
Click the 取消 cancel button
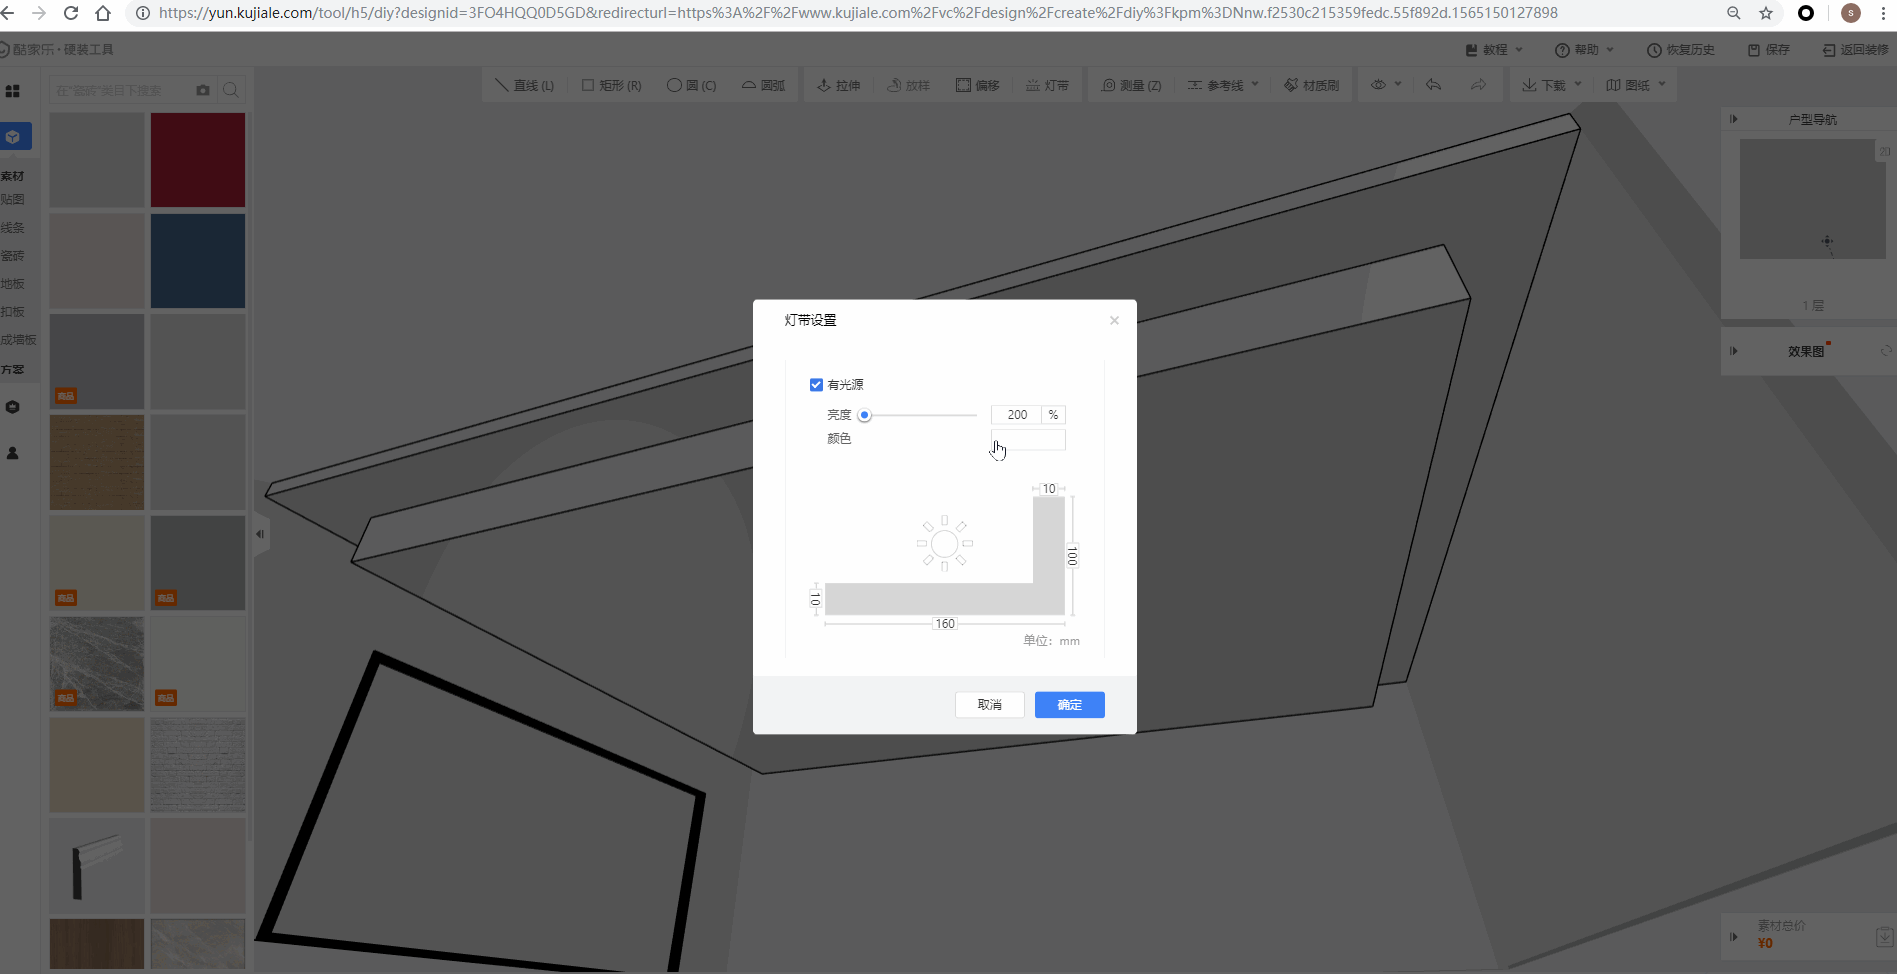(989, 705)
